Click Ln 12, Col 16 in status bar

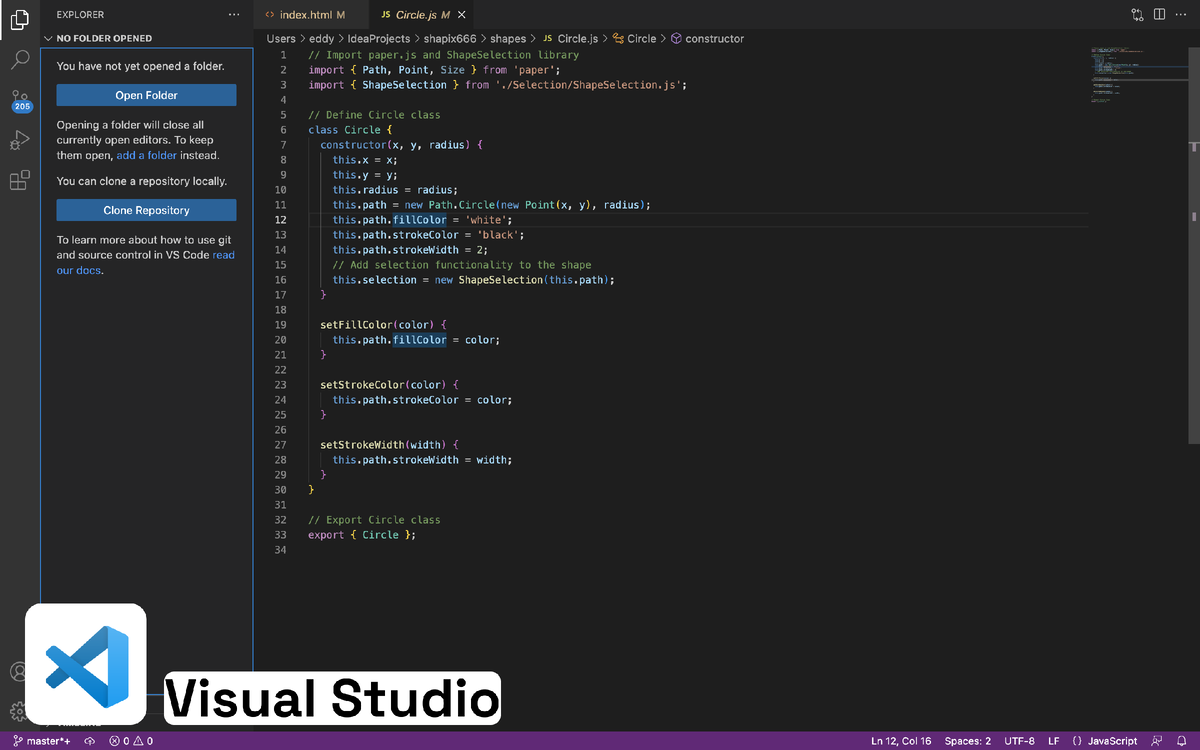pos(901,741)
